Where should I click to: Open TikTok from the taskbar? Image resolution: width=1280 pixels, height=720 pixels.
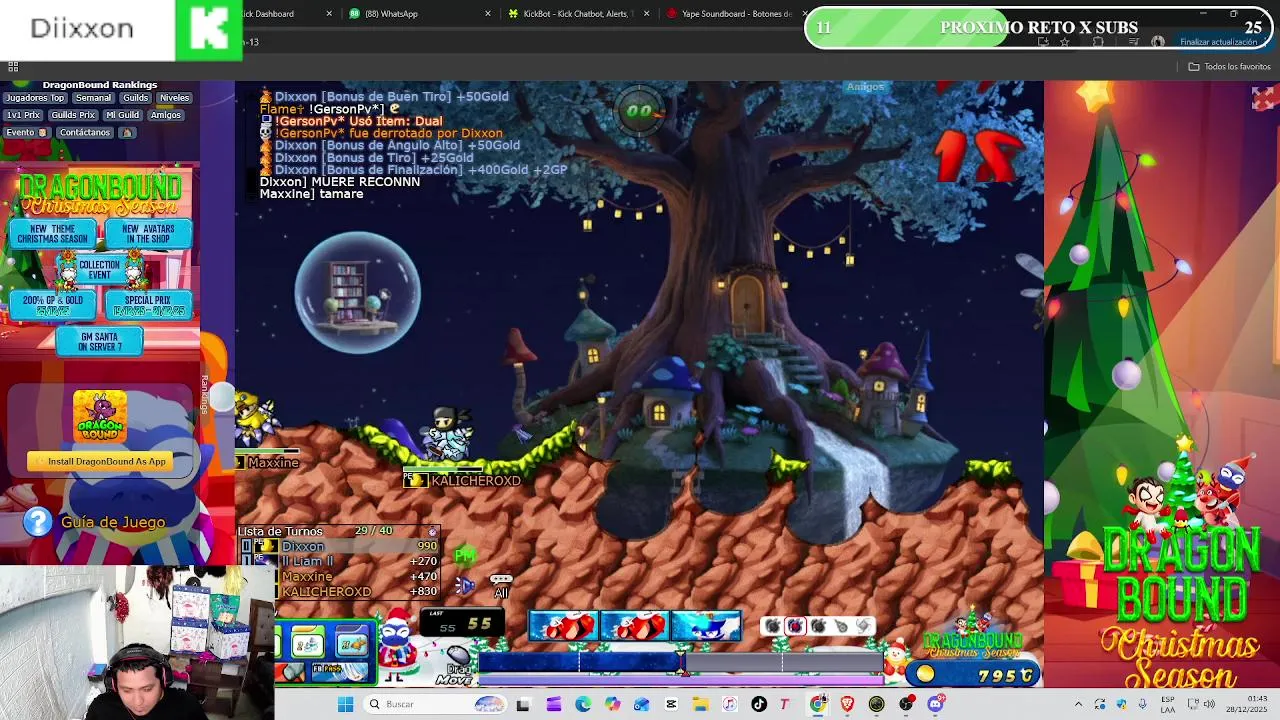coord(759,704)
